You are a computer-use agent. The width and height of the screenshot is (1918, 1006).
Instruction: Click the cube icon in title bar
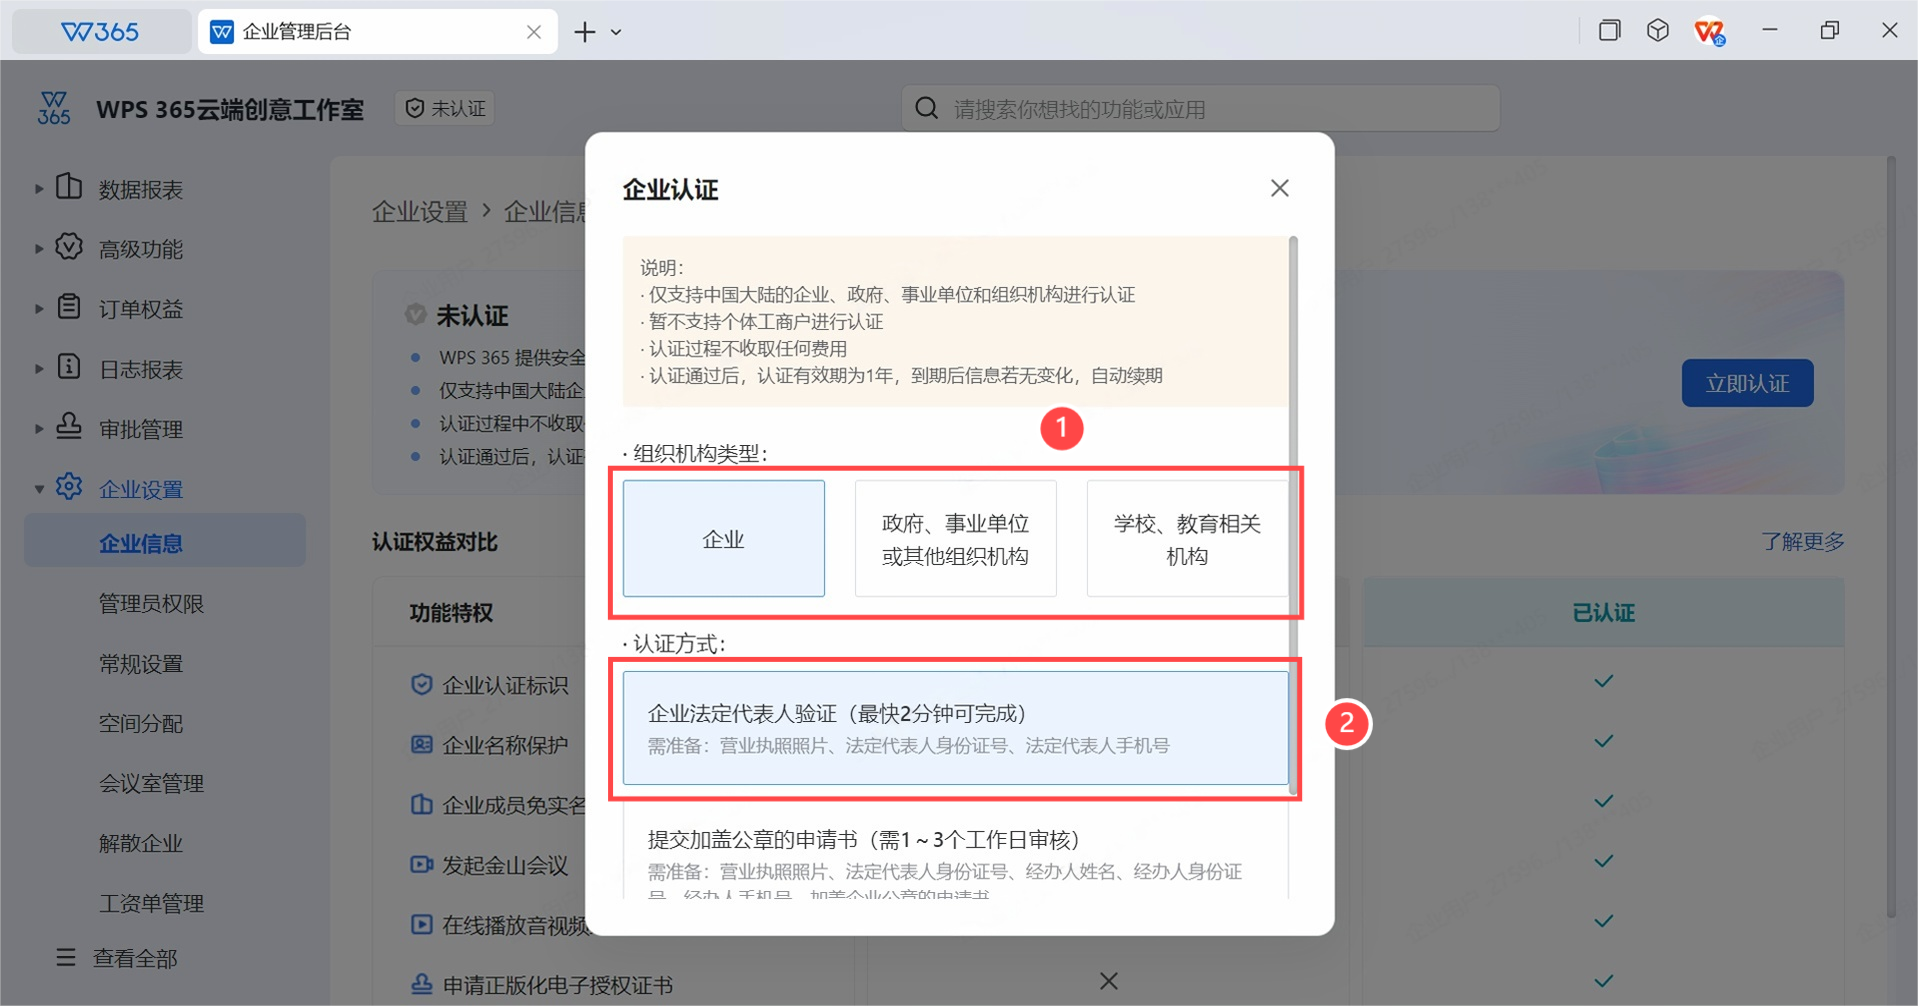(1658, 30)
